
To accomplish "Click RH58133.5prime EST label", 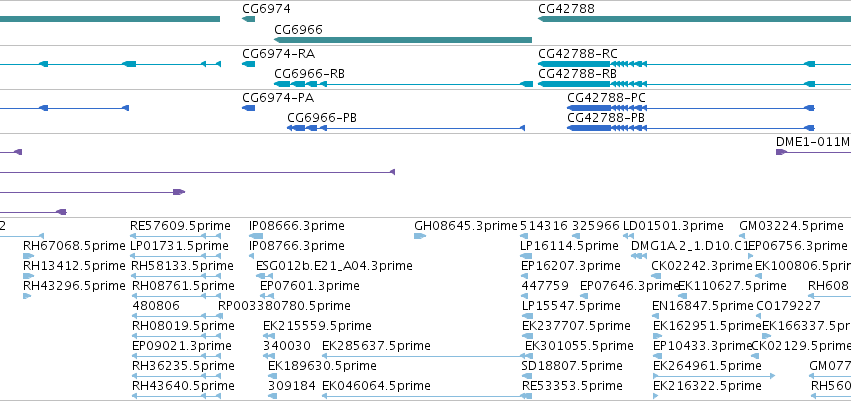I will click(x=183, y=266).
